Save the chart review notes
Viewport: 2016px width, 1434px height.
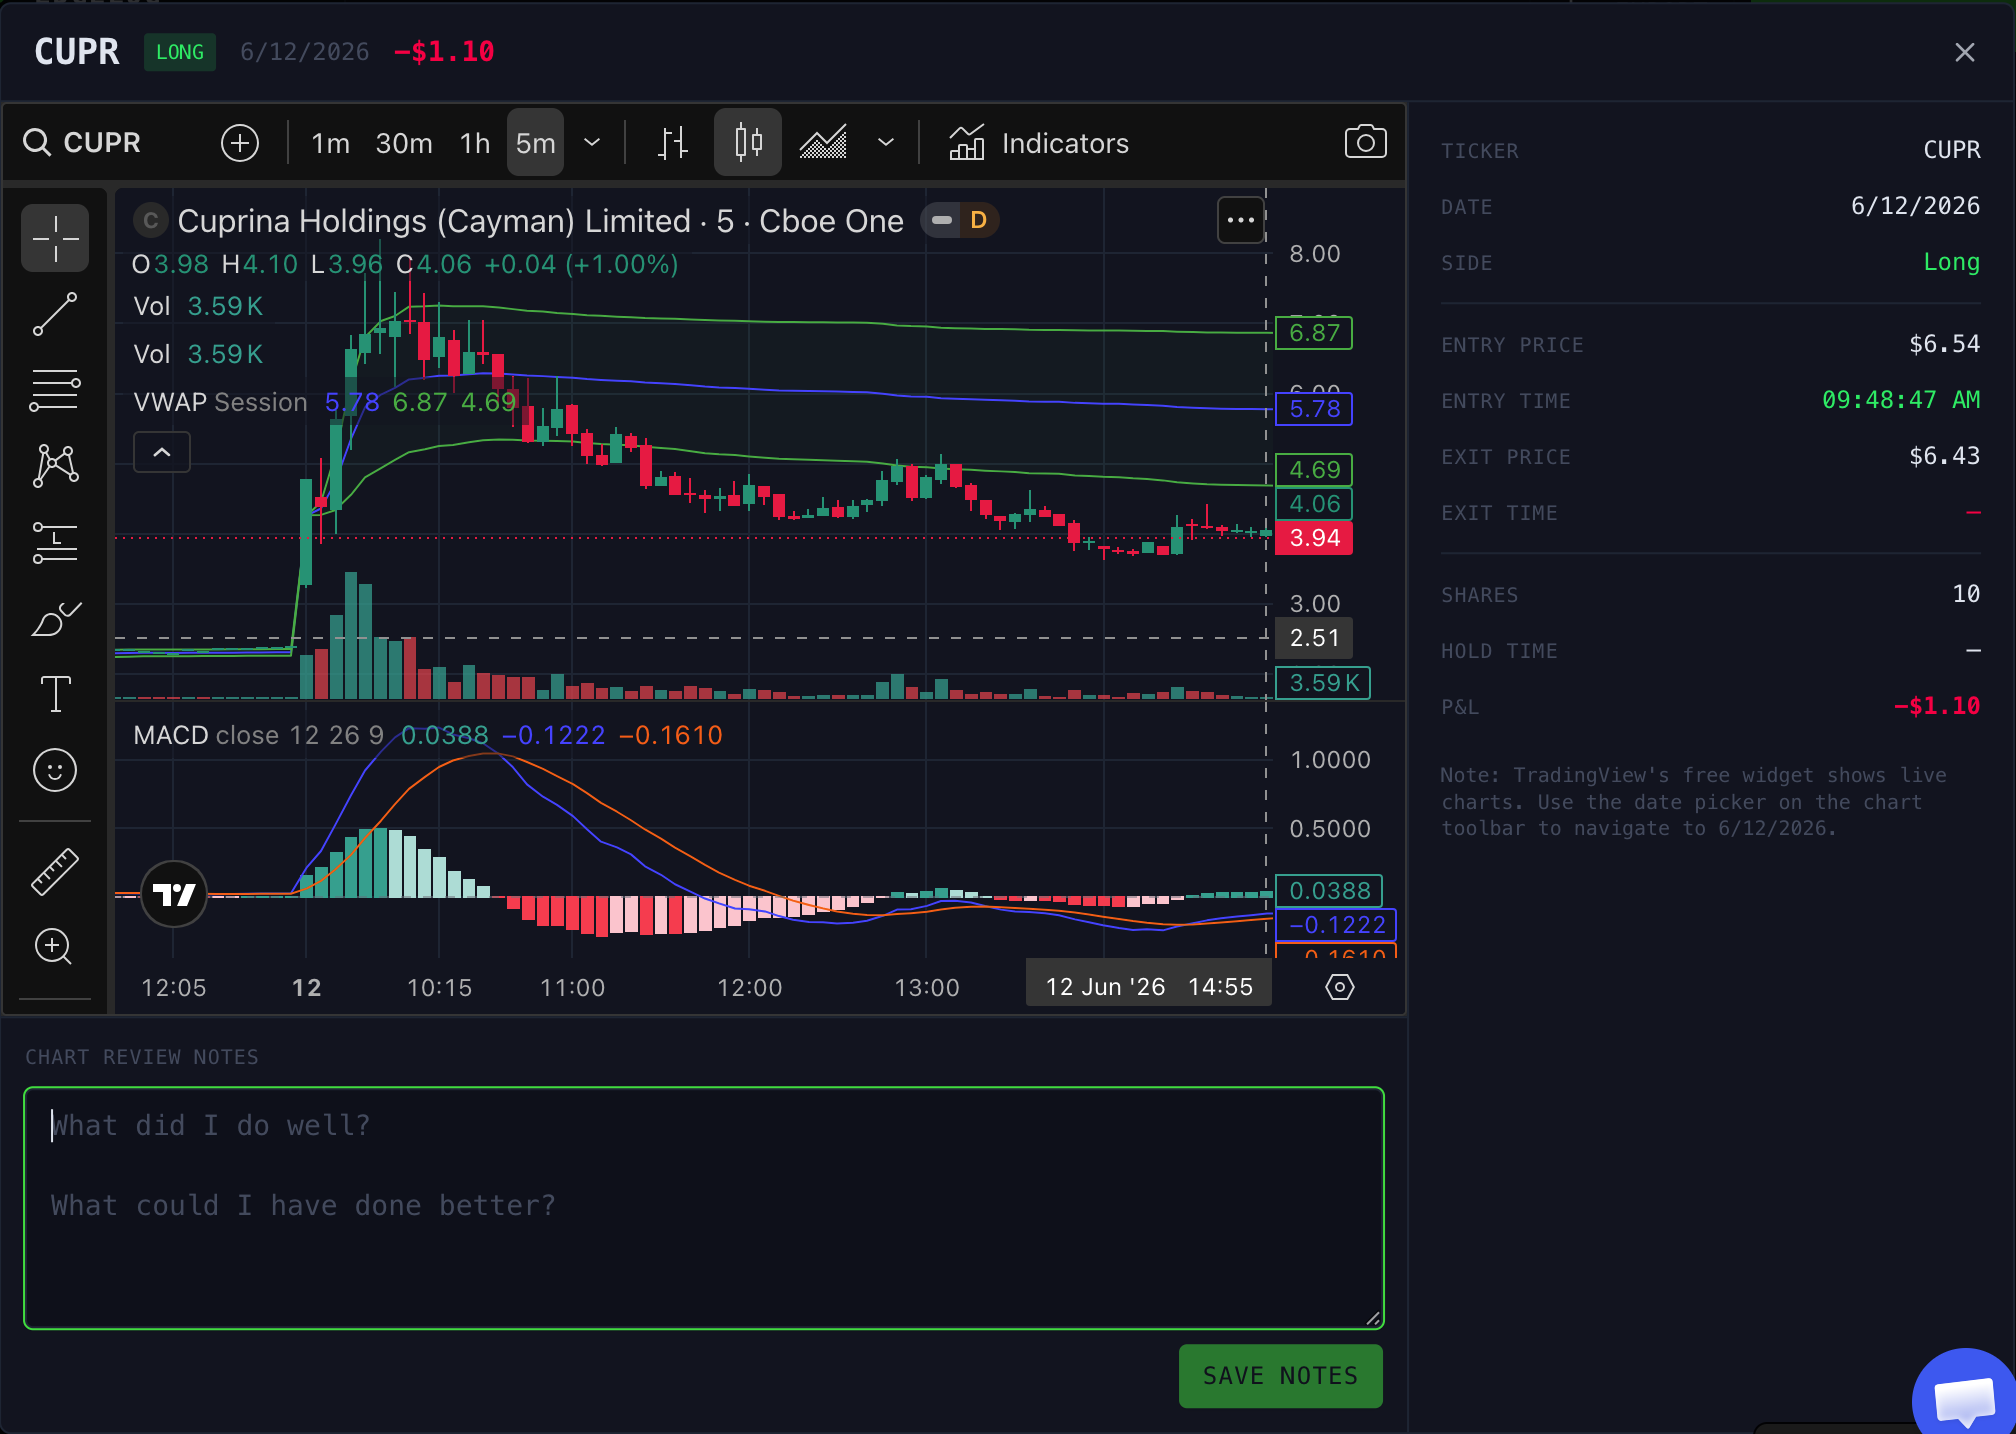click(x=1281, y=1376)
